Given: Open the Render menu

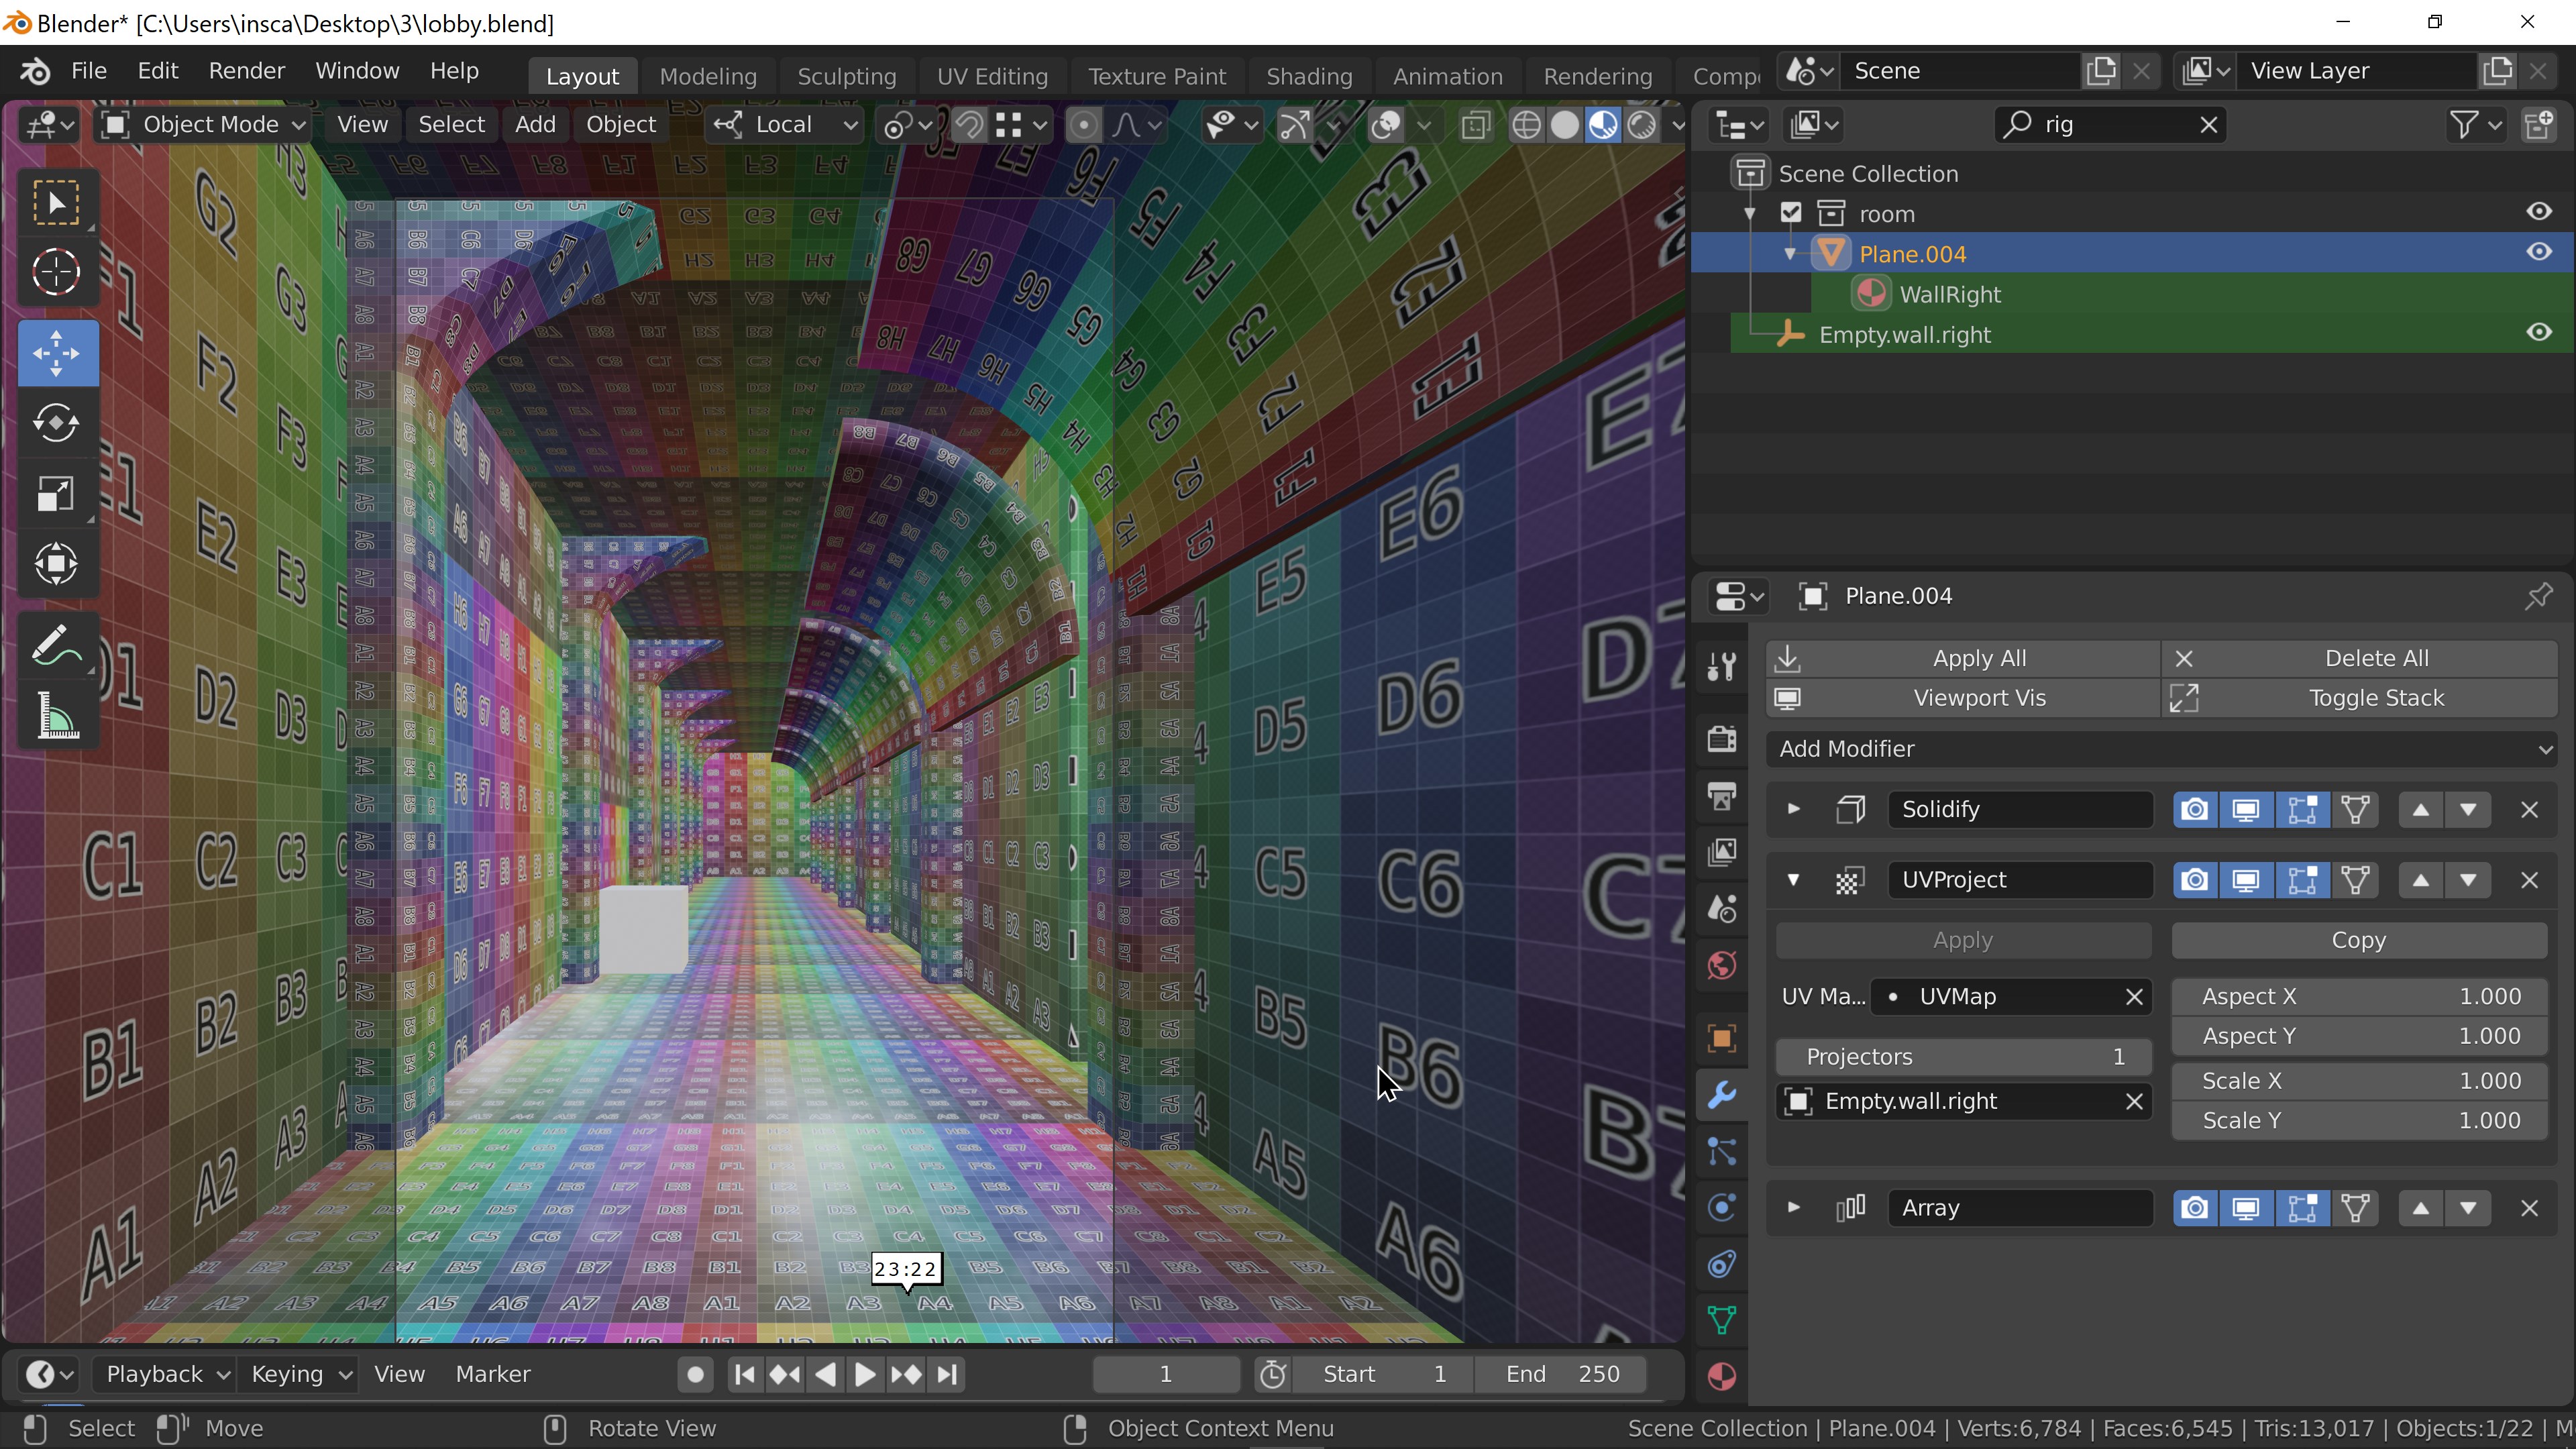Looking at the screenshot, I should pos(246,71).
